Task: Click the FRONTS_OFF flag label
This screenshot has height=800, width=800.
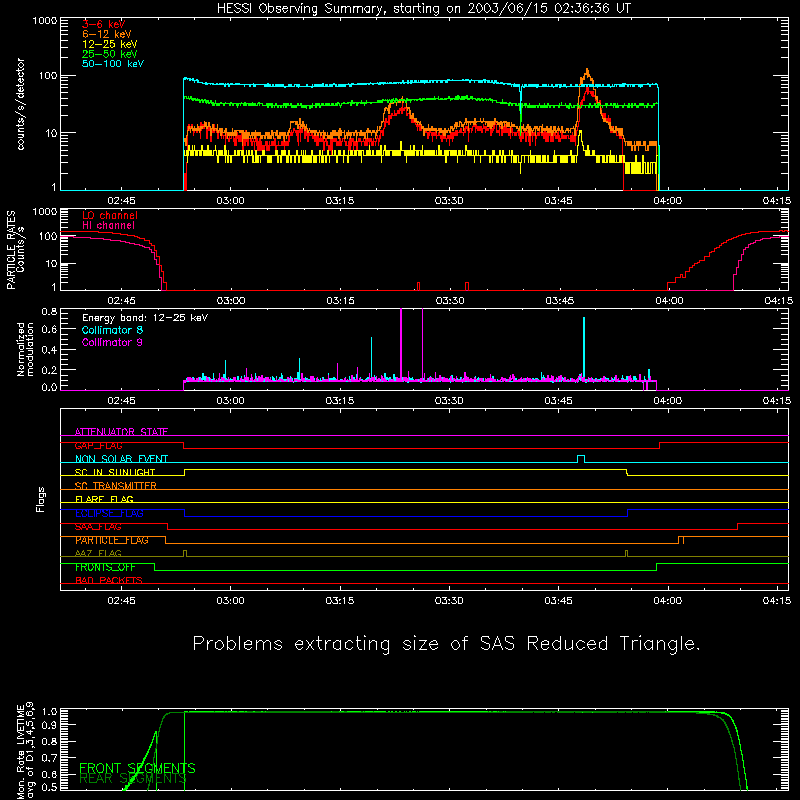Action: (x=105, y=567)
